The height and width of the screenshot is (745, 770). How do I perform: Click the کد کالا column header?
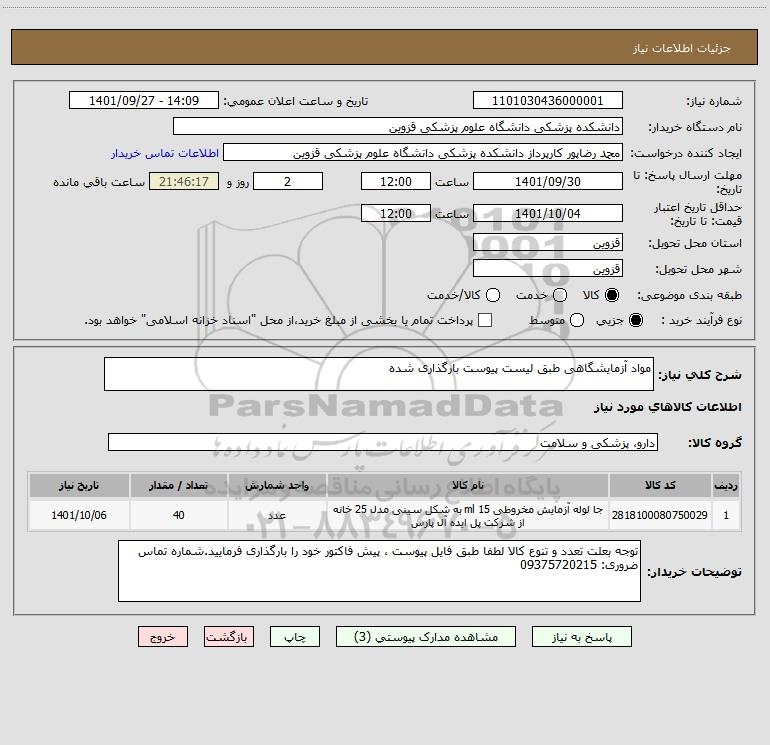[x=660, y=485]
